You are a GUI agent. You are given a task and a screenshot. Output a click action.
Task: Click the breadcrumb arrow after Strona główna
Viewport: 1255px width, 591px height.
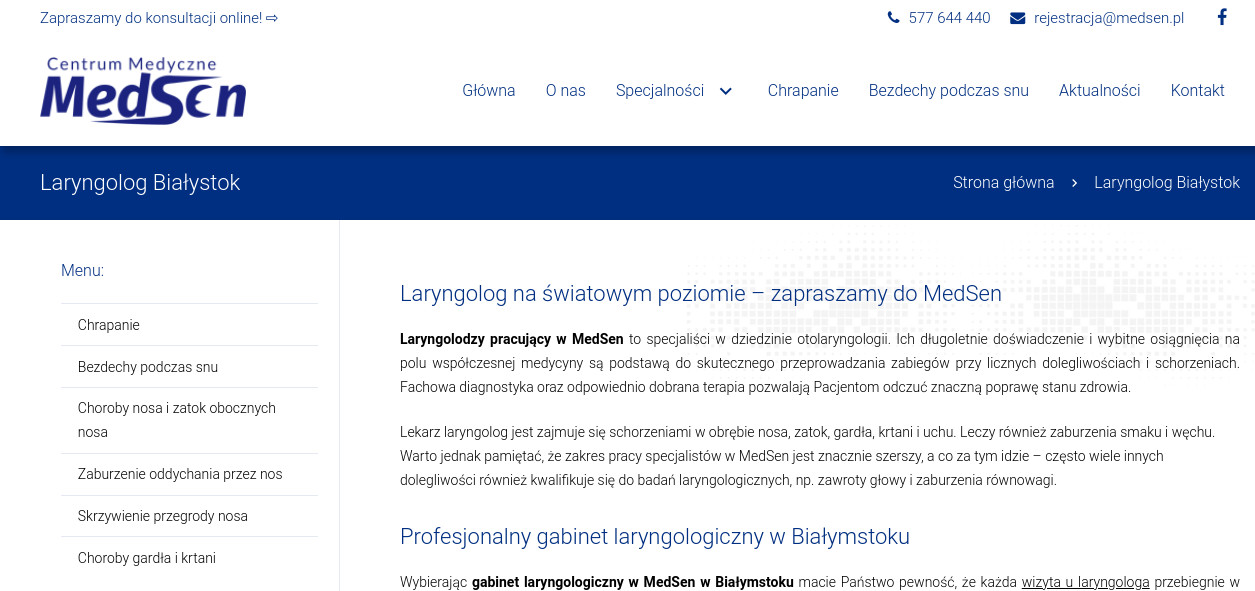pyautogui.click(x=1074, y=183)
